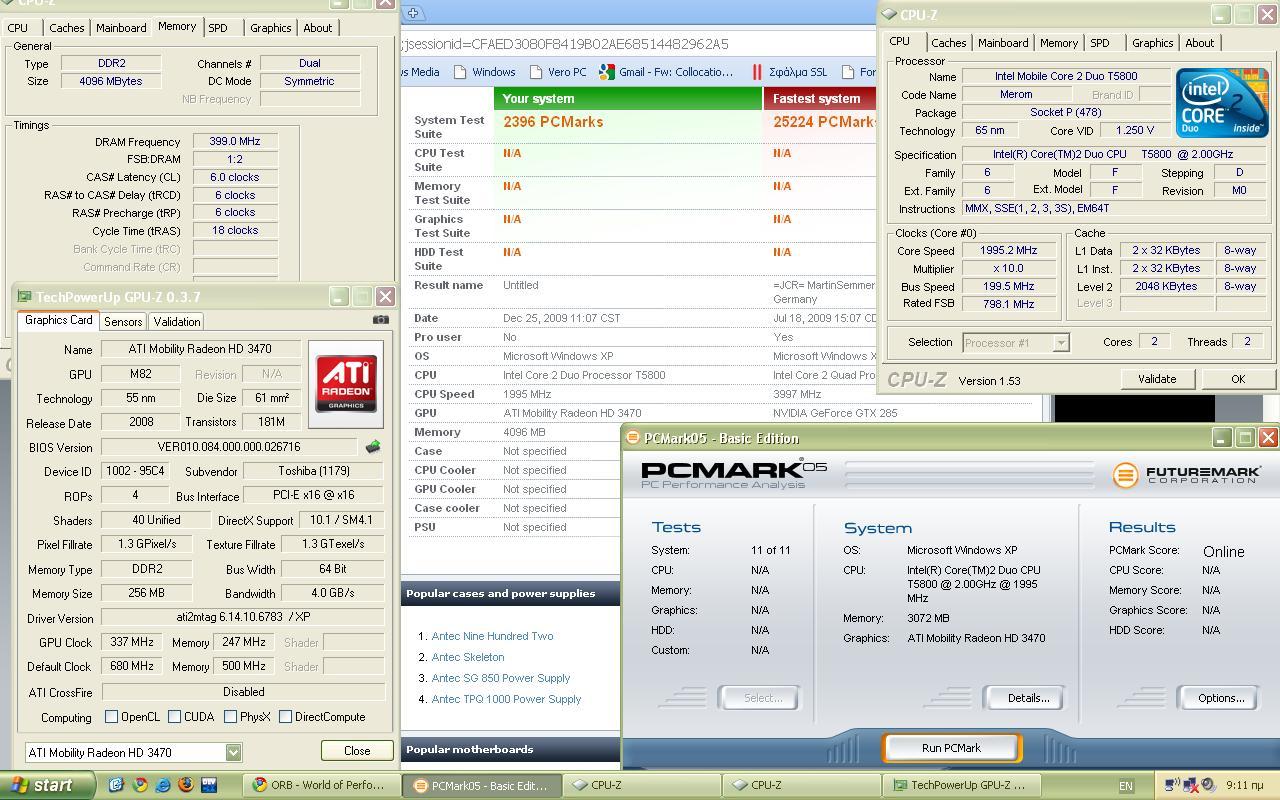
Task: Click the EN language indicator on the taskbar
Action: (1126, 786)
